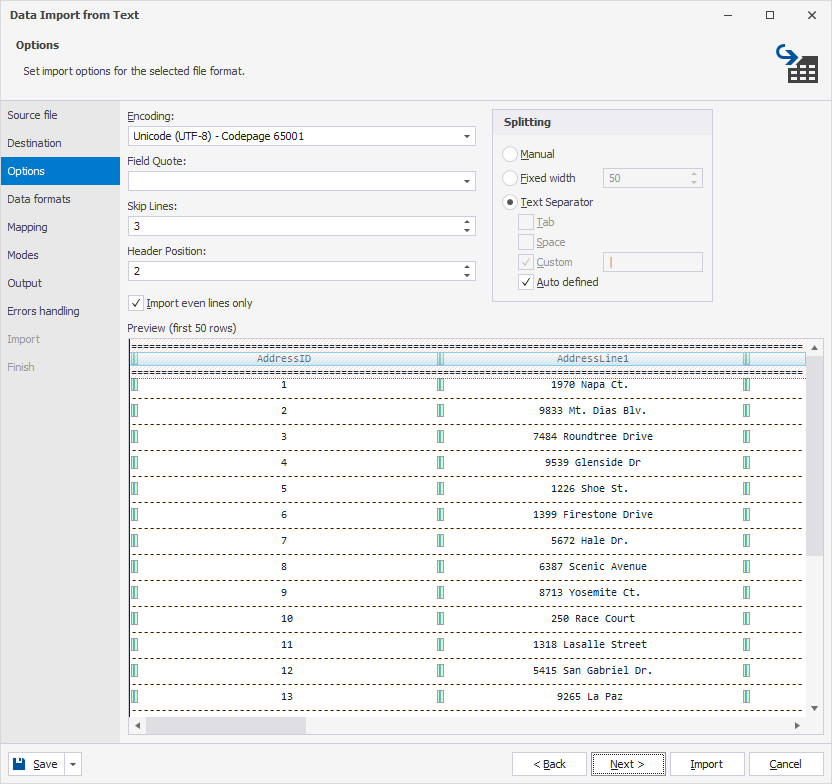
Task: Click the data import wizard icon in header
Action: 797,64
